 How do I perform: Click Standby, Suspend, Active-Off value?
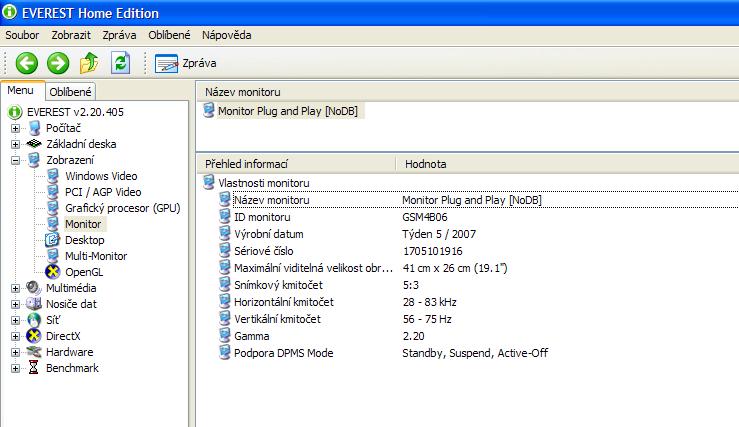[475, 353]
